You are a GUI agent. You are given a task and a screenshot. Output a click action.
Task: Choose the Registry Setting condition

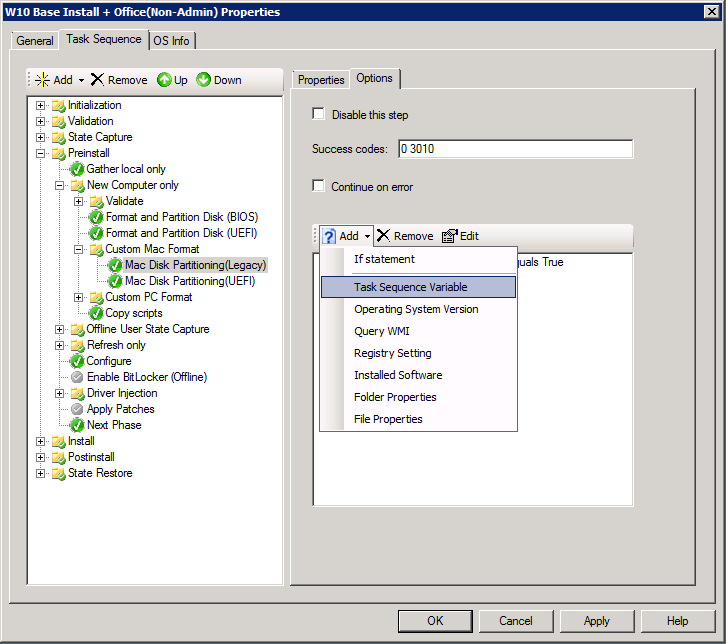(419, 353)
